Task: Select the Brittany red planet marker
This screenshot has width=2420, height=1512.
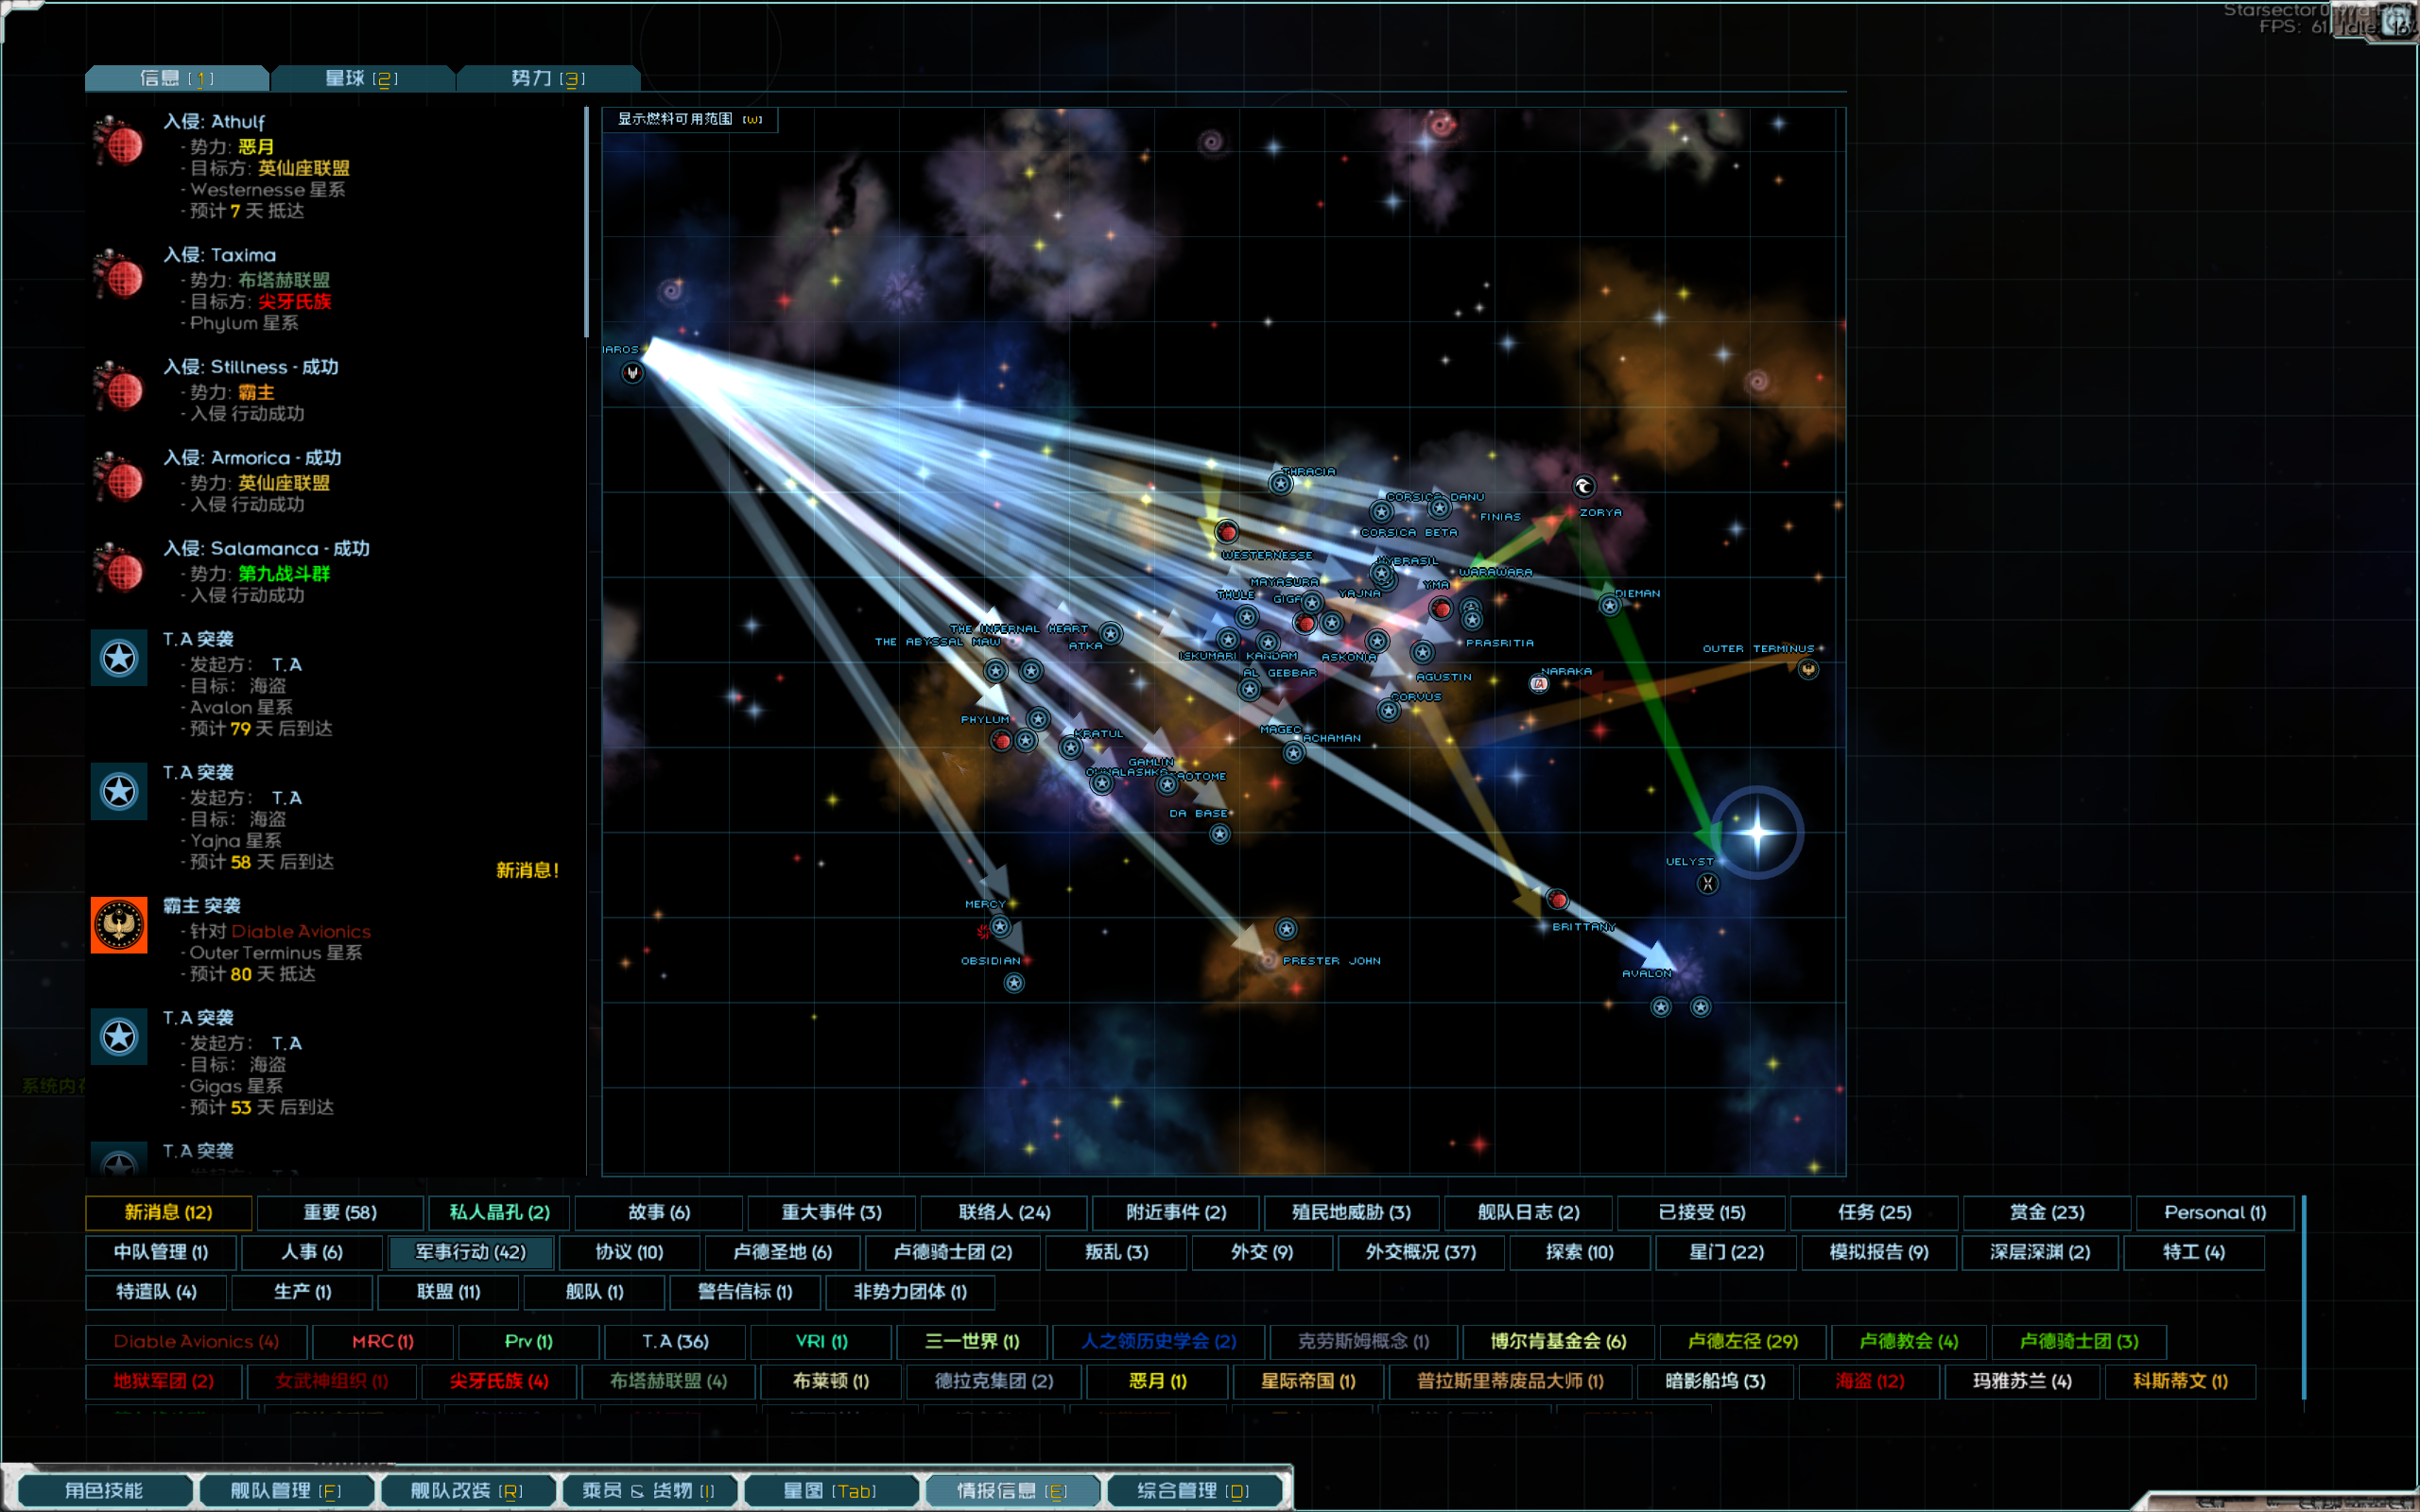Action: pos(1557,900)
